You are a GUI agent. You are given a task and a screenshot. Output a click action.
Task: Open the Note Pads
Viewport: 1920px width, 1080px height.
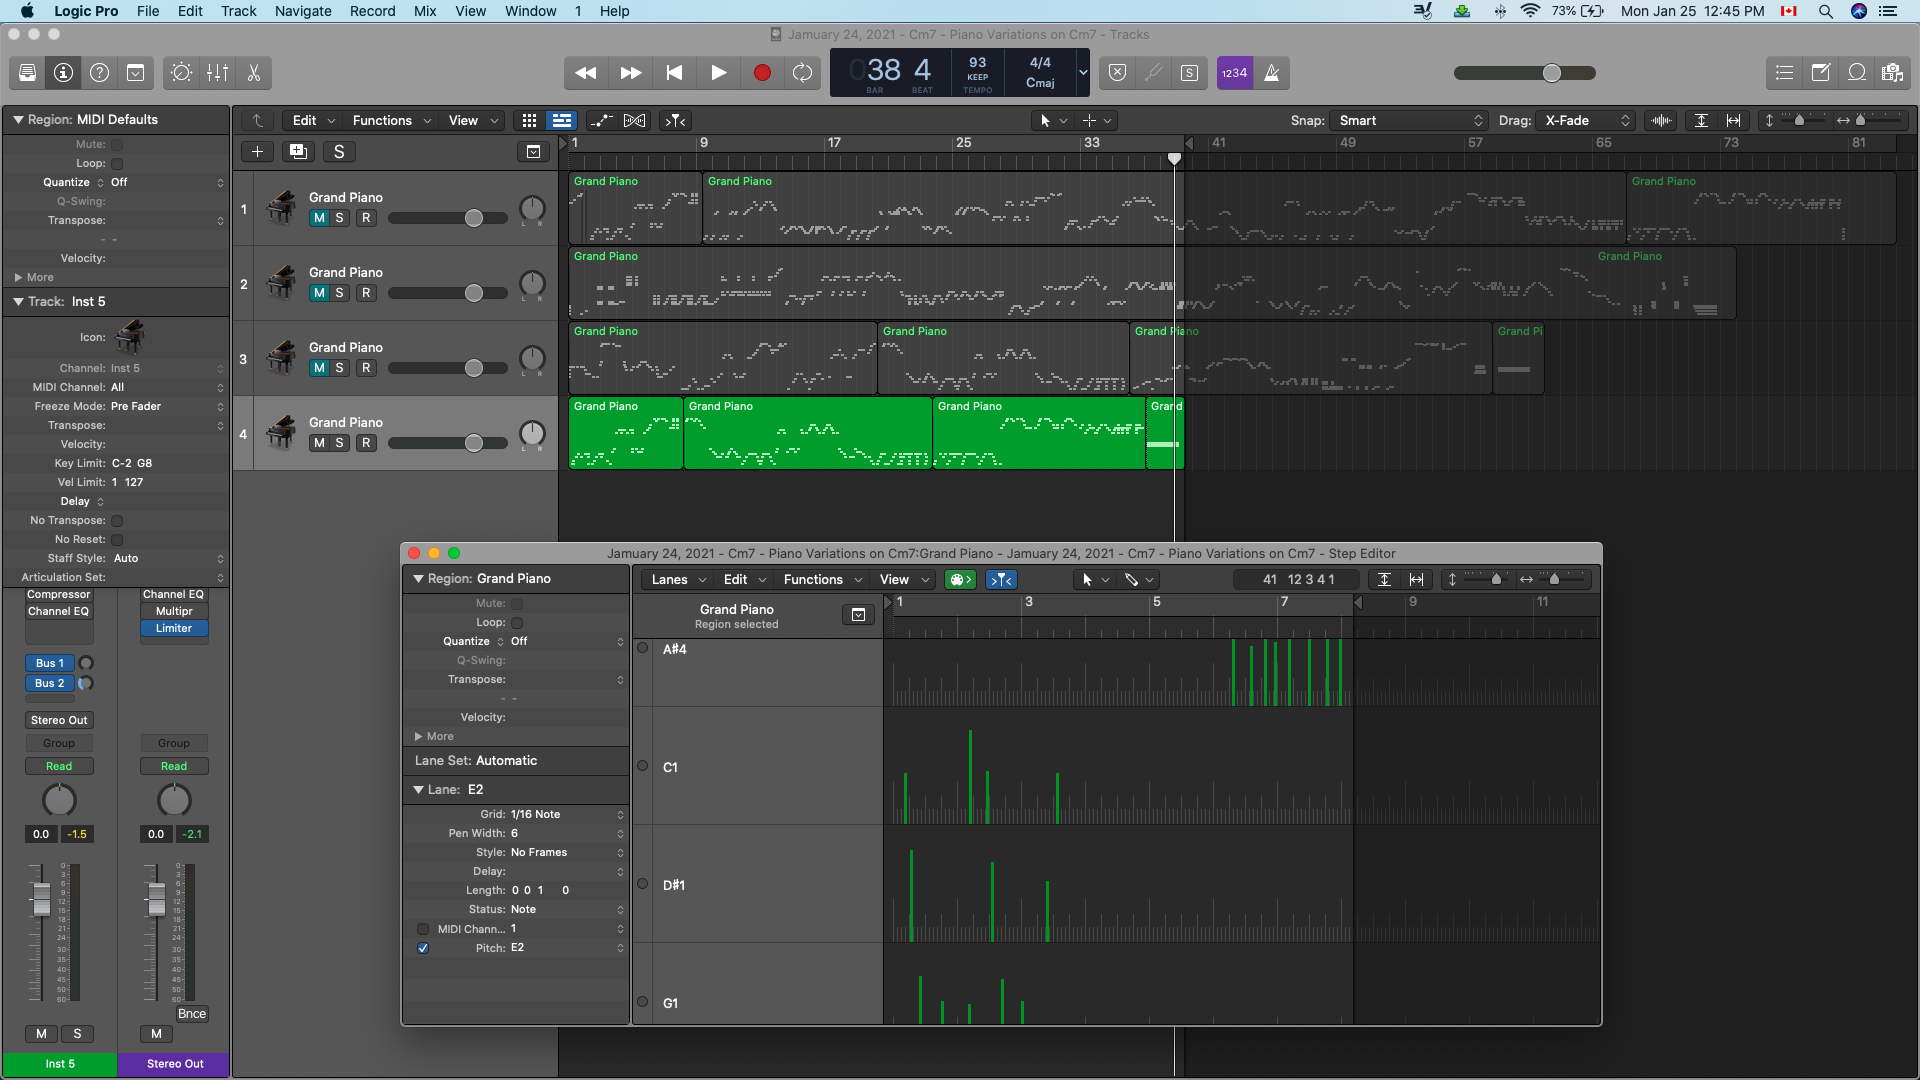(1820, 73)
